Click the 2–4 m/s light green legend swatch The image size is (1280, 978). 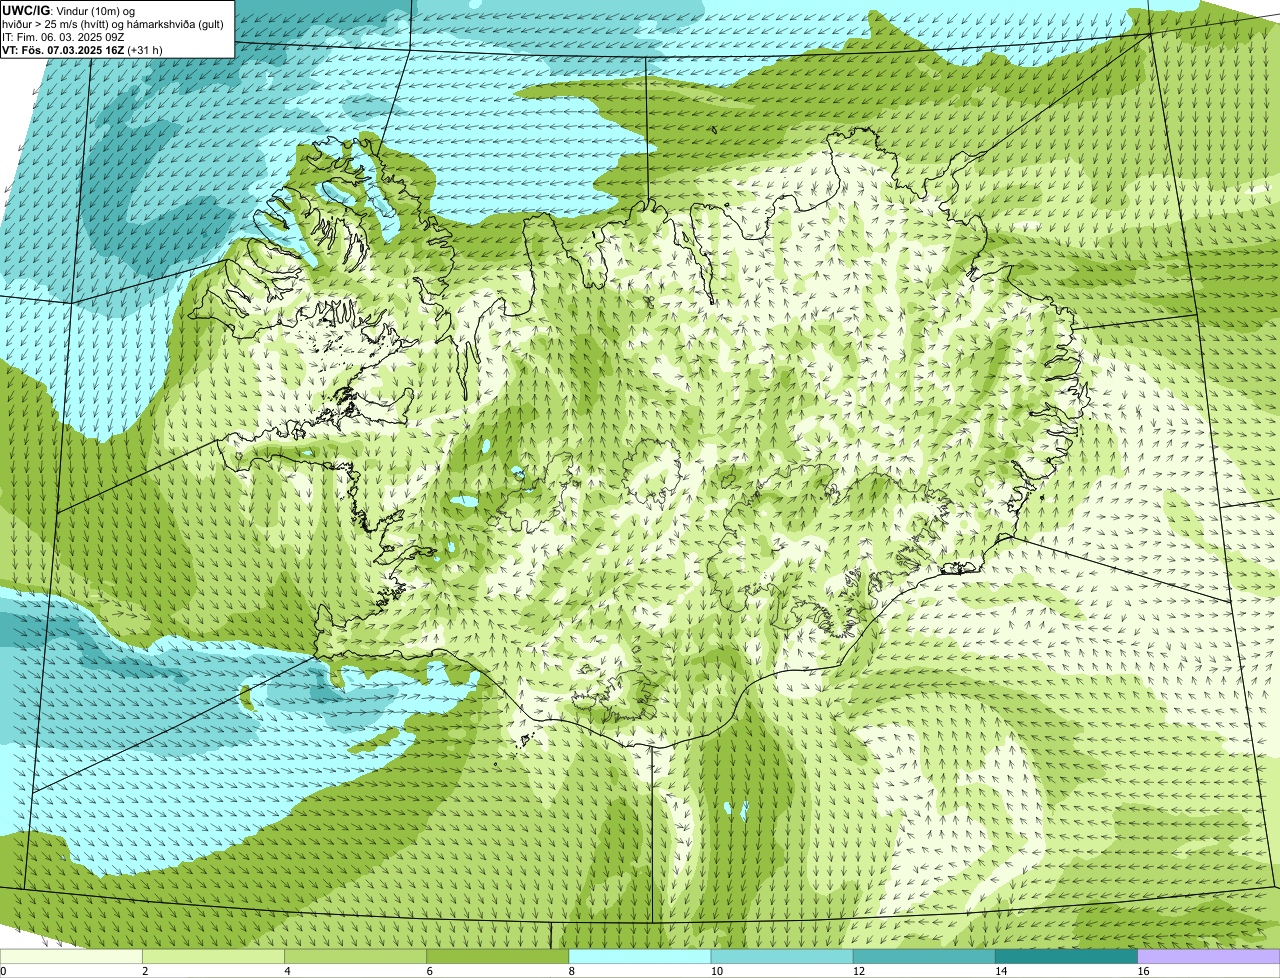pos(213,956)
